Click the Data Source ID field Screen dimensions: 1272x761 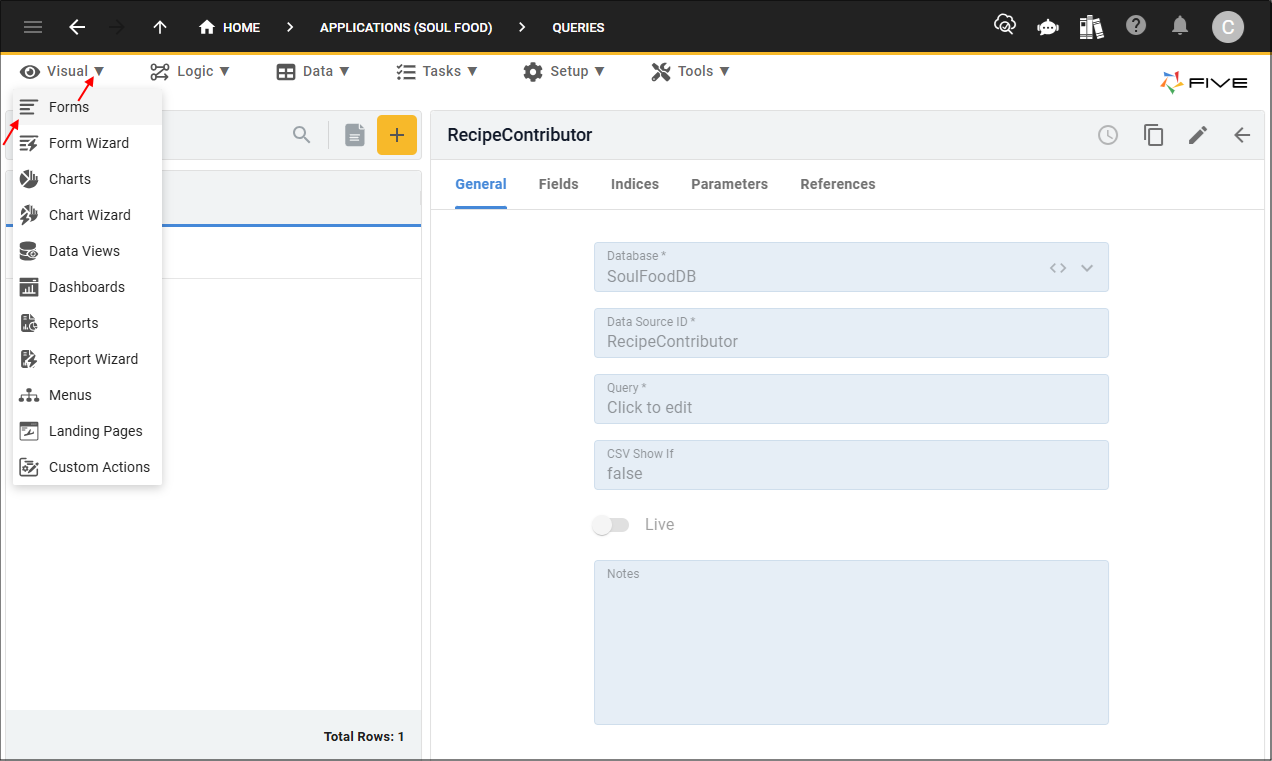point(851,333)
